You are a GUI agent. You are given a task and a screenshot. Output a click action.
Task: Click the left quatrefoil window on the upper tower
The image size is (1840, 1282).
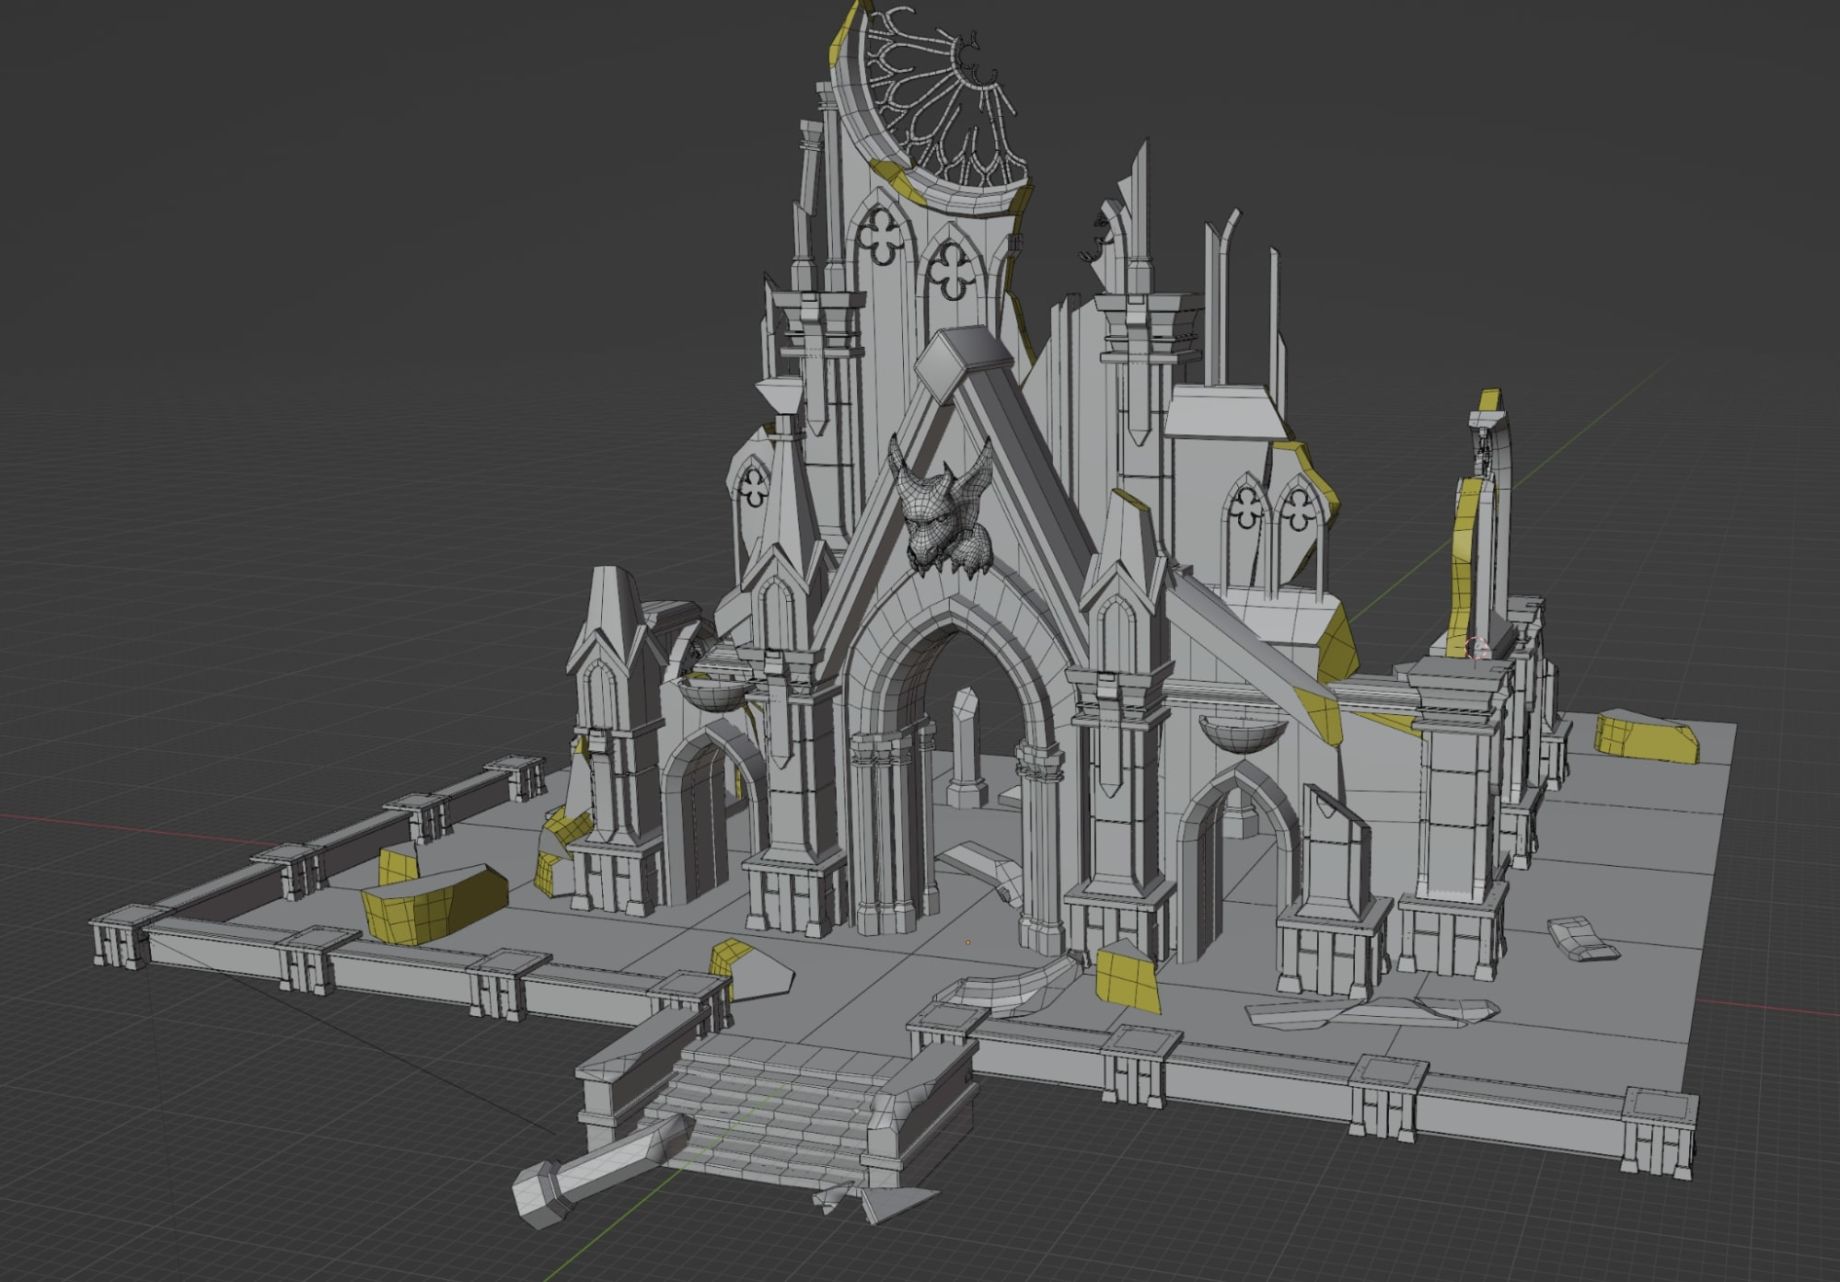[x=880, y=236]
